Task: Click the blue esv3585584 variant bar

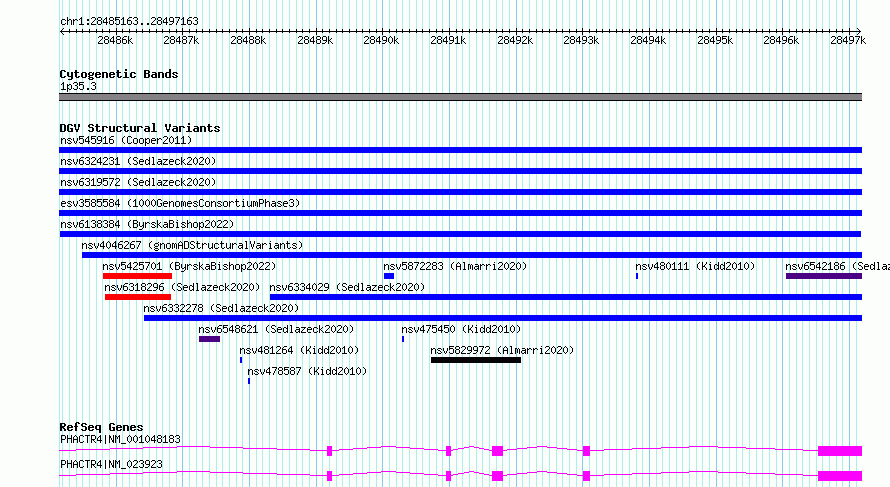Action: 460,213
